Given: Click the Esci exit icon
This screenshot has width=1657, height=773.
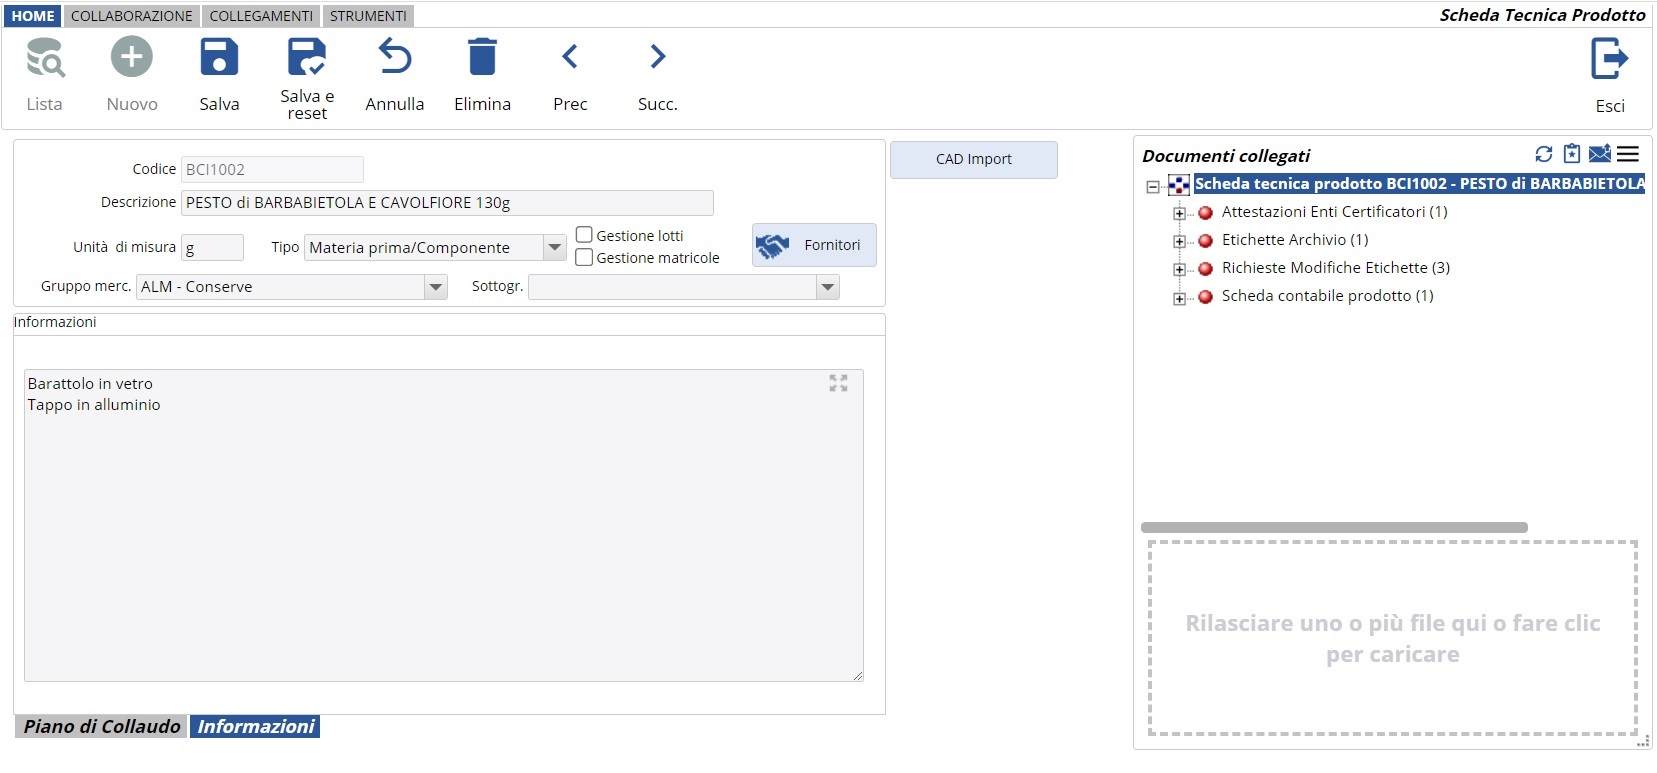Looking at the screenshot, I should click(1609, 59).
